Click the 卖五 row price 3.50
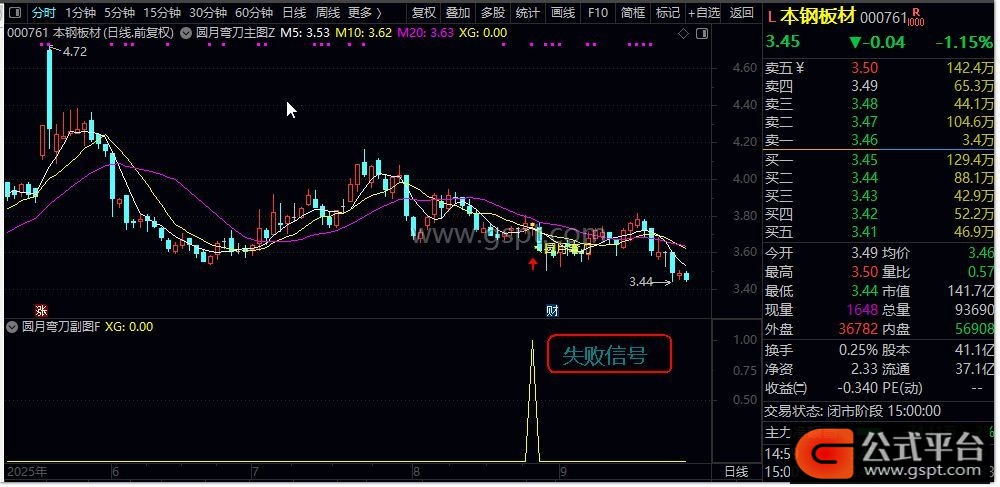Screen dimensions: 1000x487 pyautogui.click(x=864, y=68)
